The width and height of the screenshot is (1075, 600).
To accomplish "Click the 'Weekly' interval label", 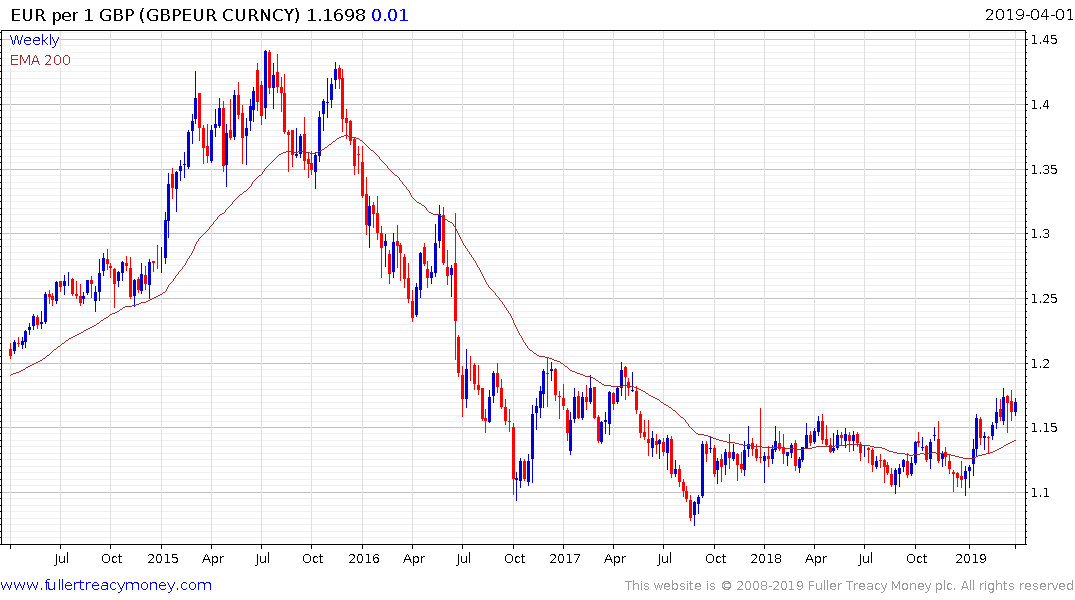I will (x=34, y=40).
